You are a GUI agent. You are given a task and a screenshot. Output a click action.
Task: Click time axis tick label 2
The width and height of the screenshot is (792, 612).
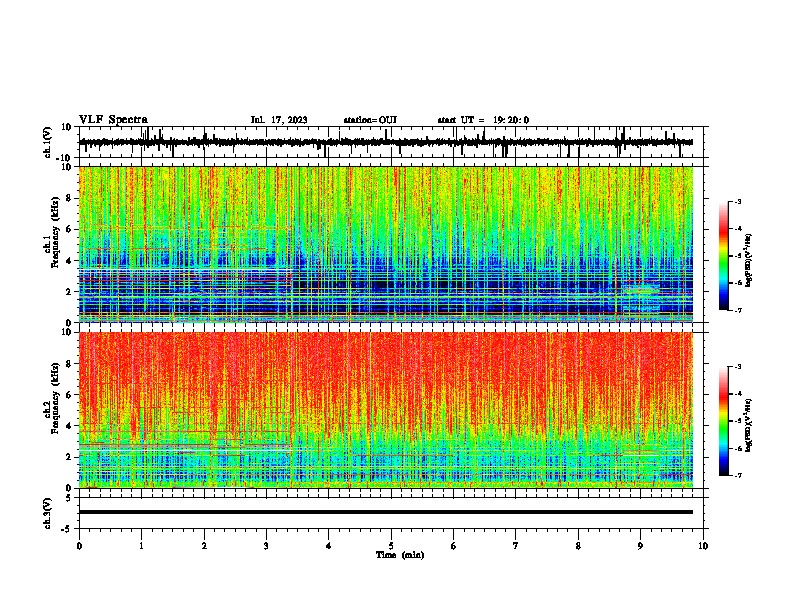click(x=204, y=546)
